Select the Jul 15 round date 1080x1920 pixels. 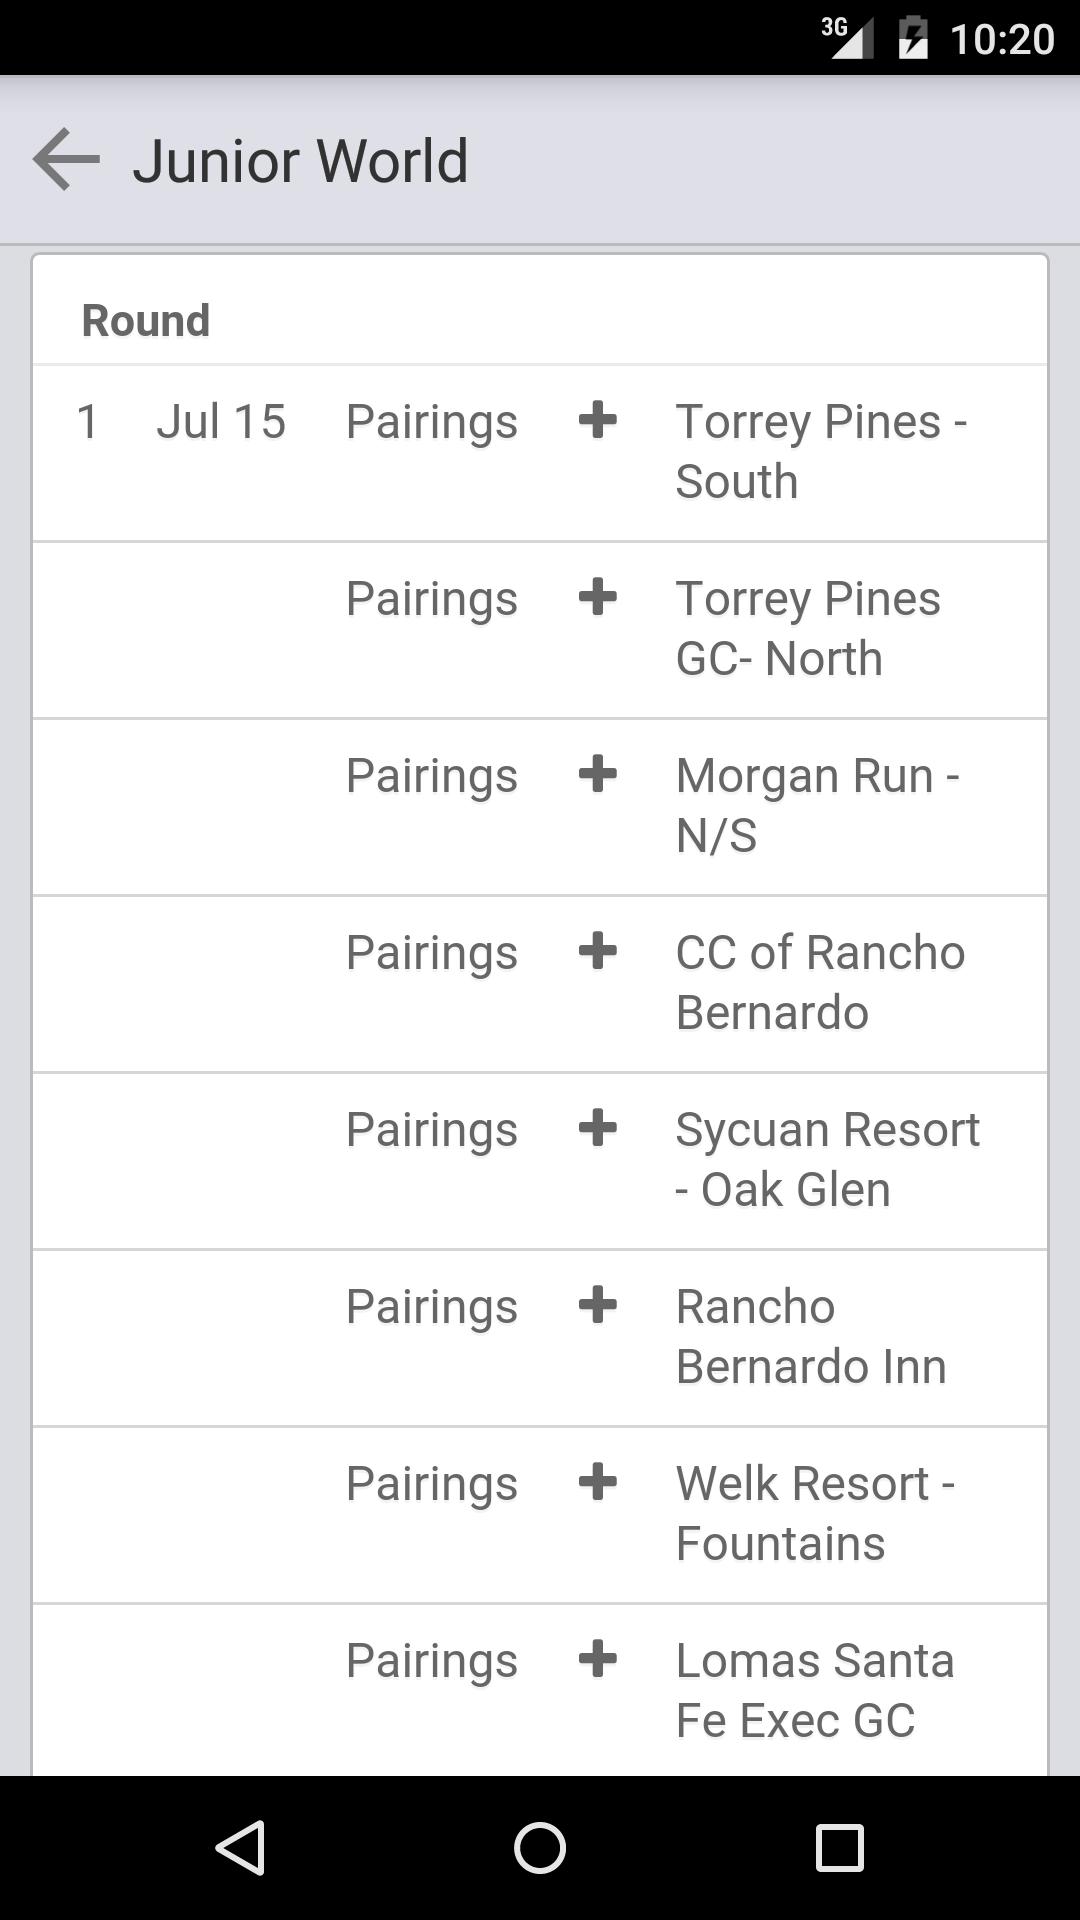point(221,422)
